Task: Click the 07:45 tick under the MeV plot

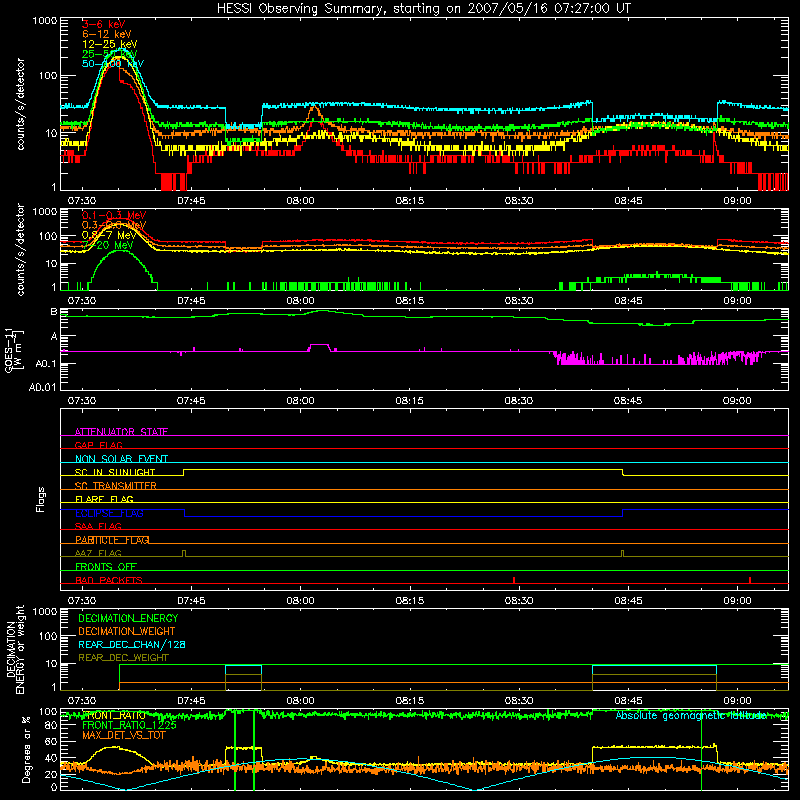Action: point(191,301)
